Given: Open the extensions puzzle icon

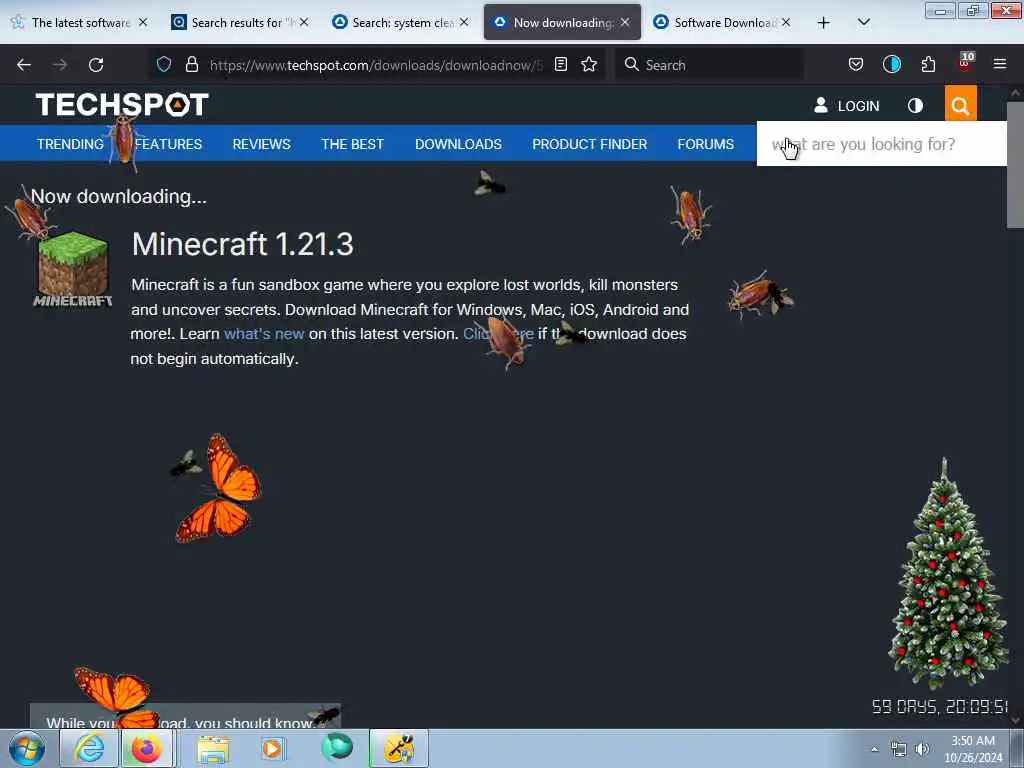Looking at the screenshot, I should pos(928,64).
